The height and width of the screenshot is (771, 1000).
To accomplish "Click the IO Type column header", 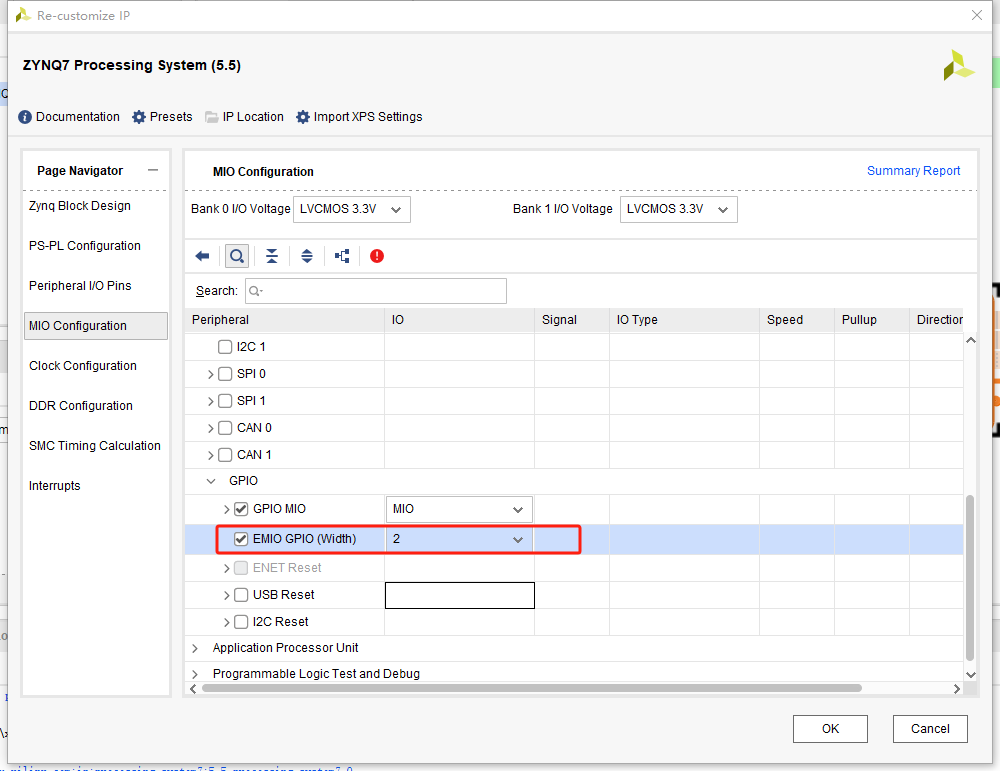I will pyautogui.click(x=684, y=320).
